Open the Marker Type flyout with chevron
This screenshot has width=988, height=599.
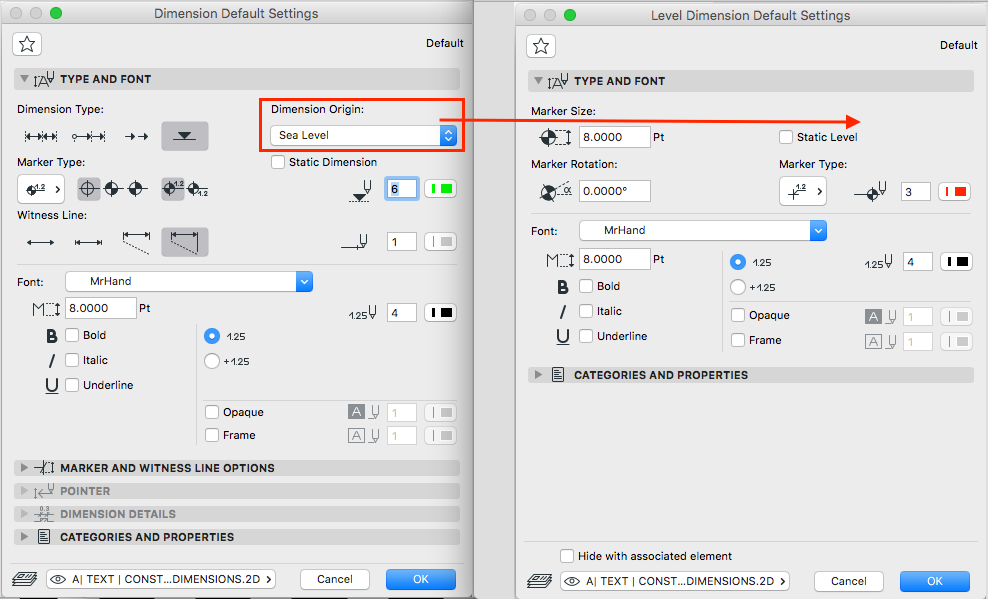click(x=40, y=188)
